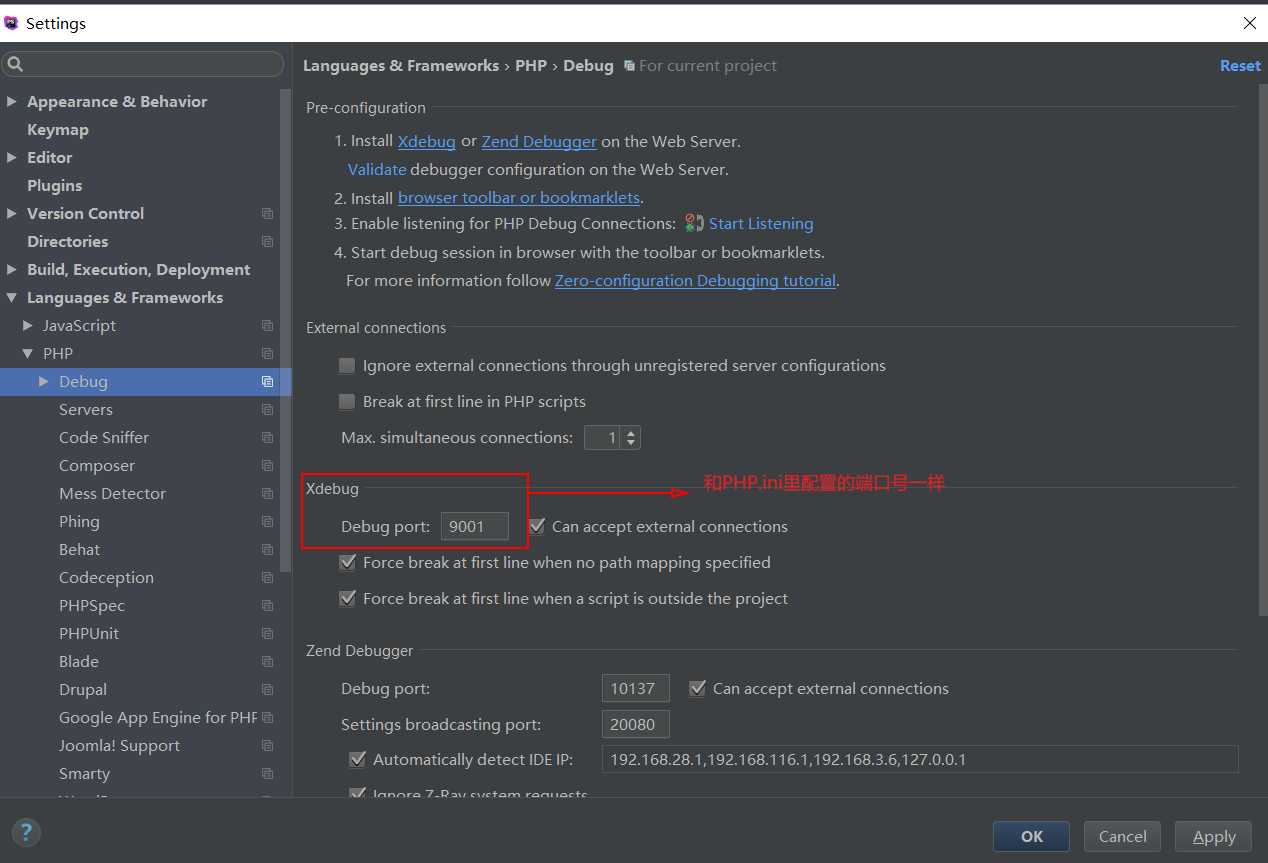
Task: Expand the Version Control section
Action: (x=12, y=213)
